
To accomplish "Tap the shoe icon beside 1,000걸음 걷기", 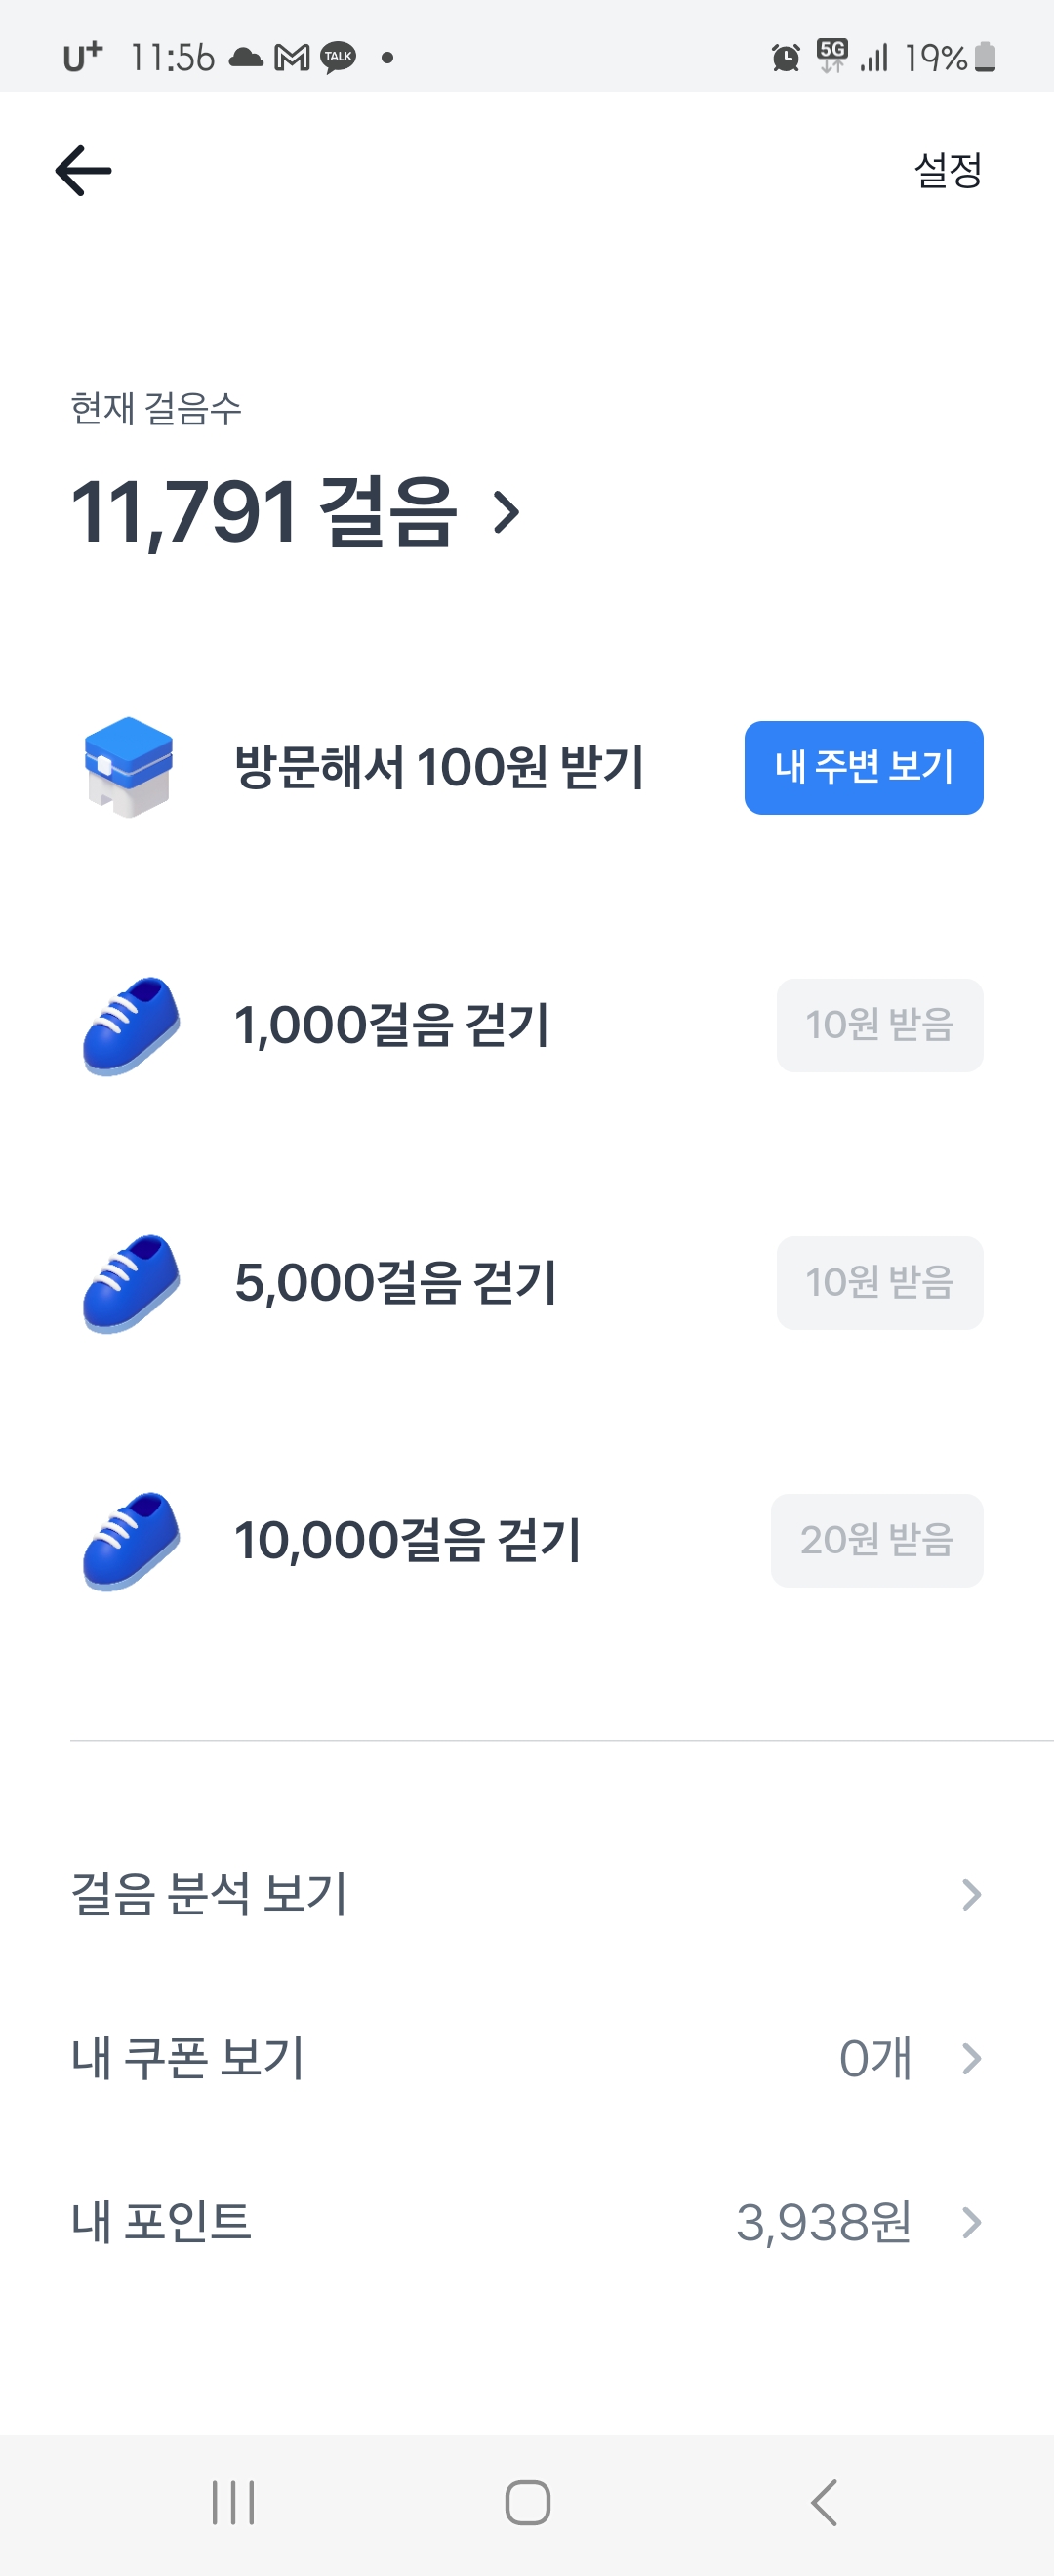I will point(131,1025).
